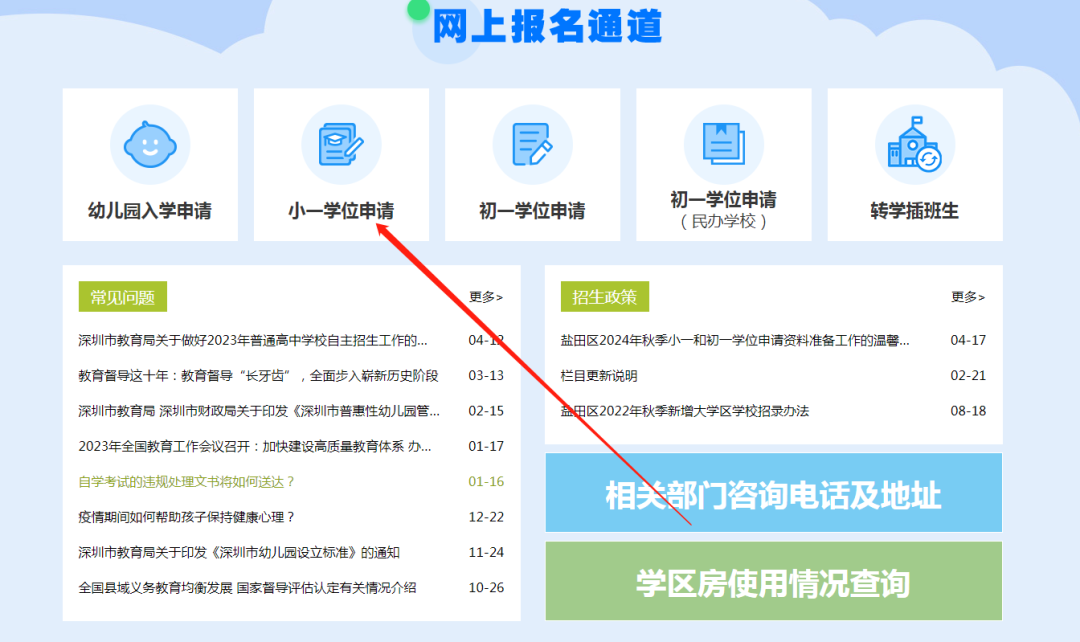Screen dimensions: 1080x642
Task: Open article 自学考试的违规处理文书将如何送达？
Action: pos(187,482)
